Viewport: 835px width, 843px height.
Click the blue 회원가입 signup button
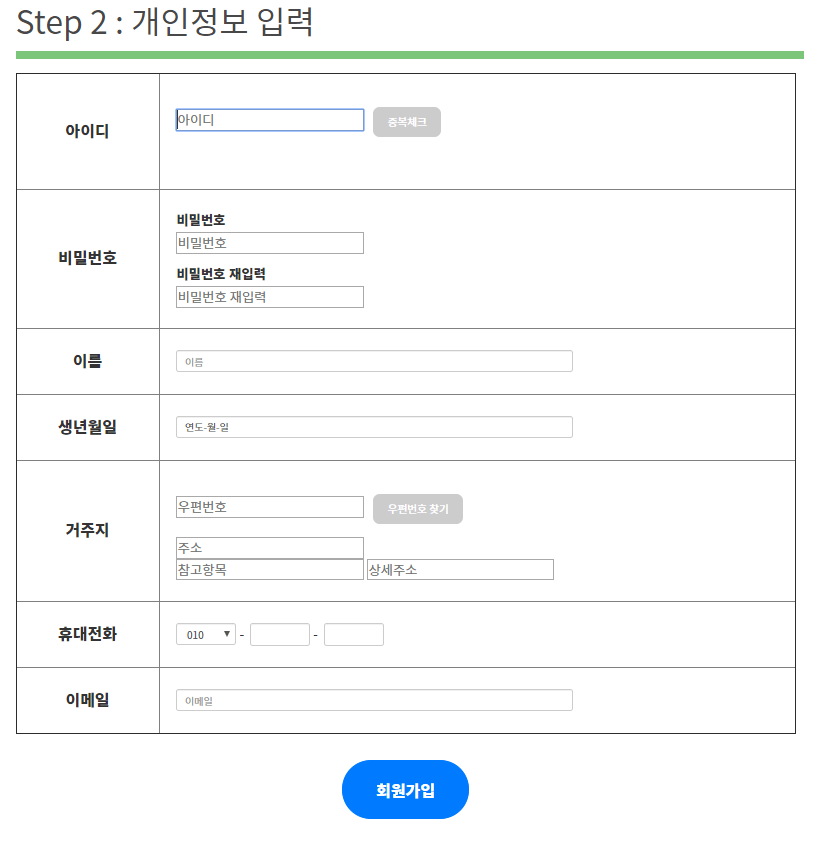tap(404, 789)
